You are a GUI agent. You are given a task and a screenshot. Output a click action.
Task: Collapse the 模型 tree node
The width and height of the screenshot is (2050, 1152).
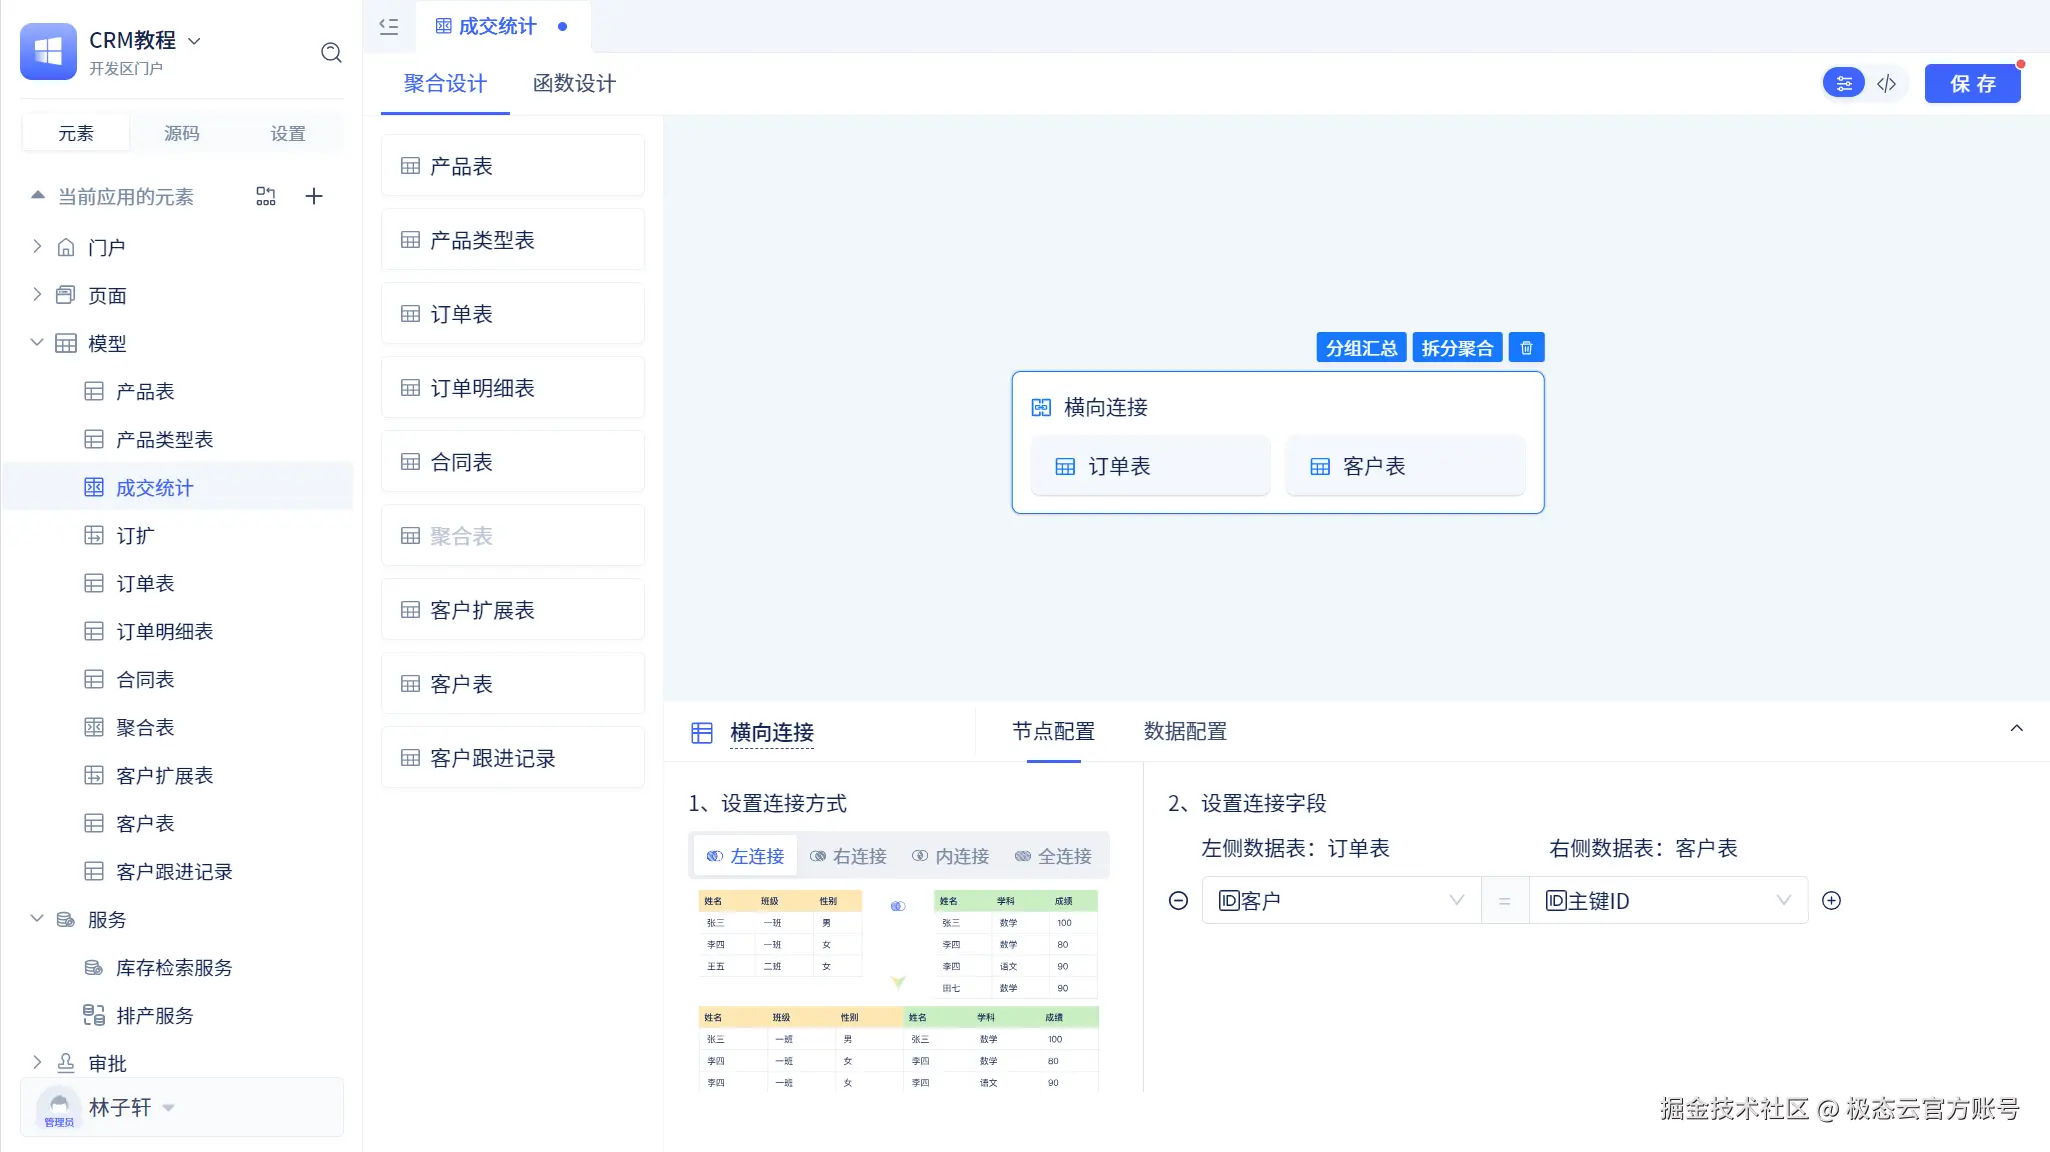pyautogui.click(x=37, y=343)
